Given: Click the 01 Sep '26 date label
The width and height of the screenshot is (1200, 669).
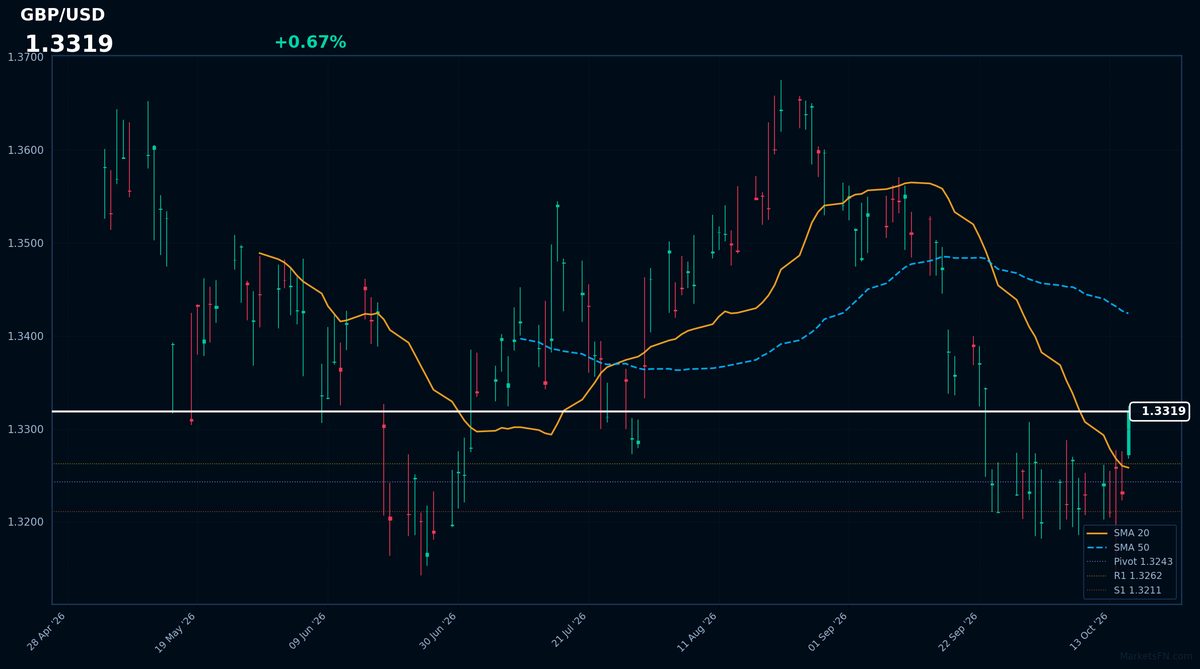Looking at the screenshot, I should point(827,632).
